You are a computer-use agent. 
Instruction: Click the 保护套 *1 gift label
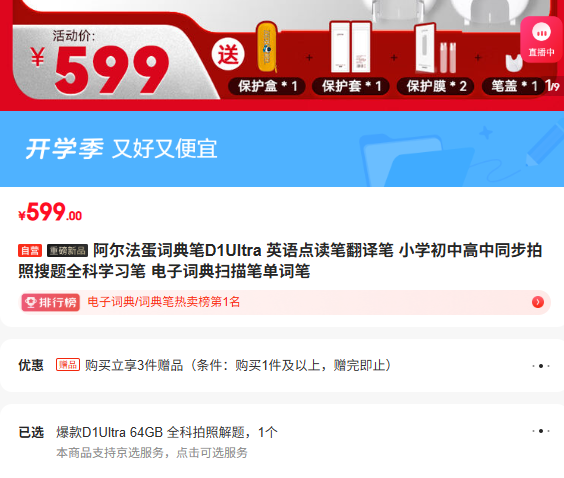[x=351, y=86]
